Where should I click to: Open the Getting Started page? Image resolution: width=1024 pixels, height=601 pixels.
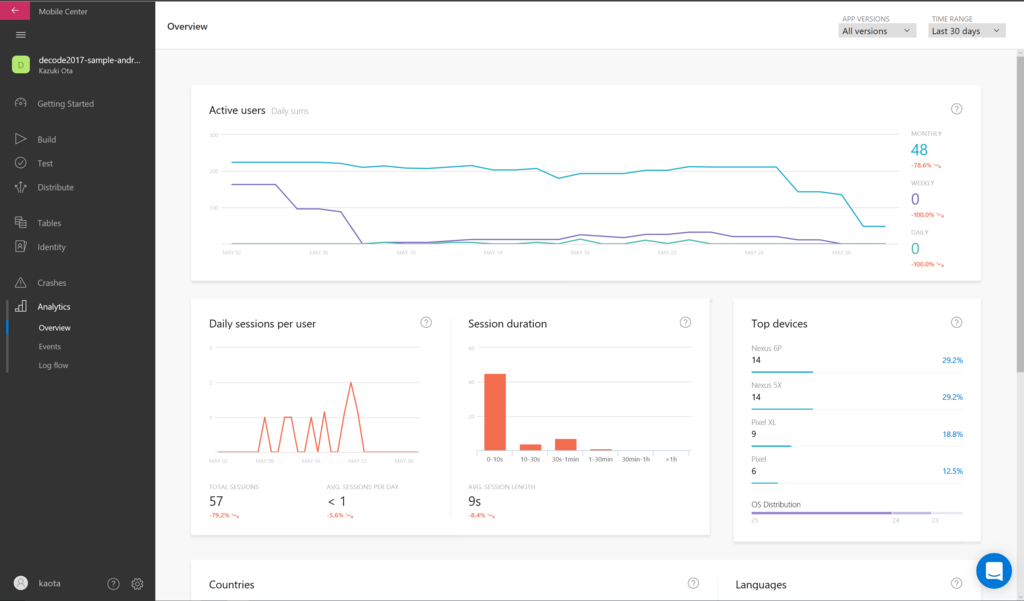click(65, 103)
